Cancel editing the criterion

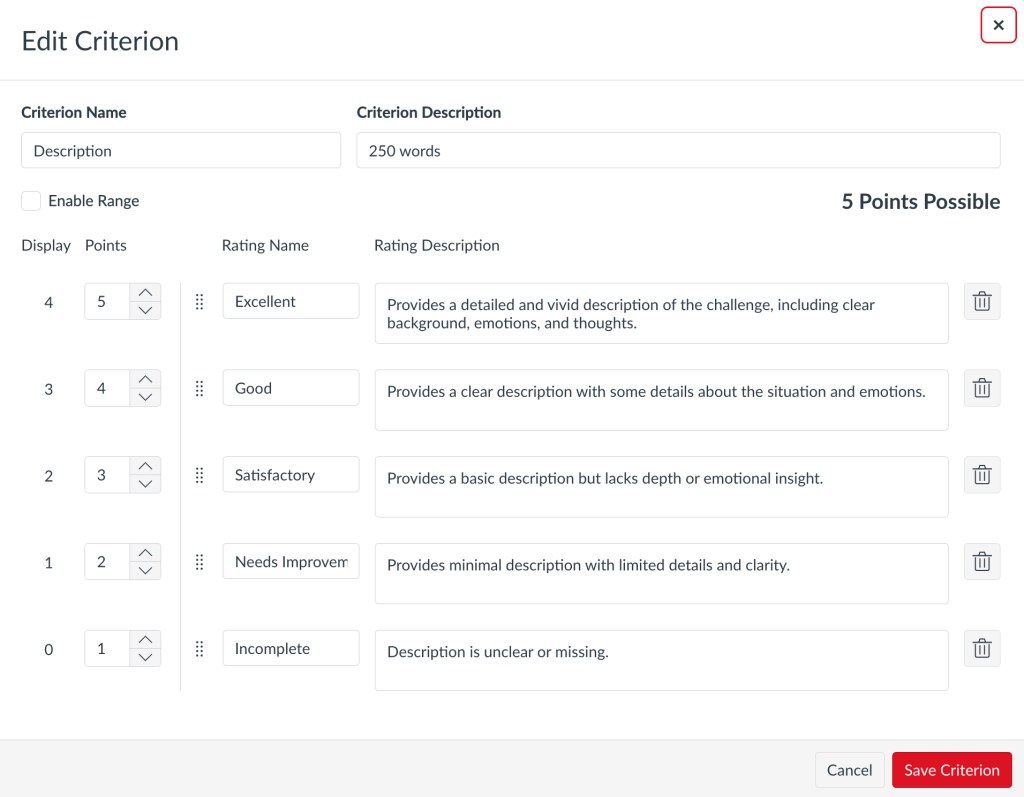pyautogui.click(x=849, y=770)
